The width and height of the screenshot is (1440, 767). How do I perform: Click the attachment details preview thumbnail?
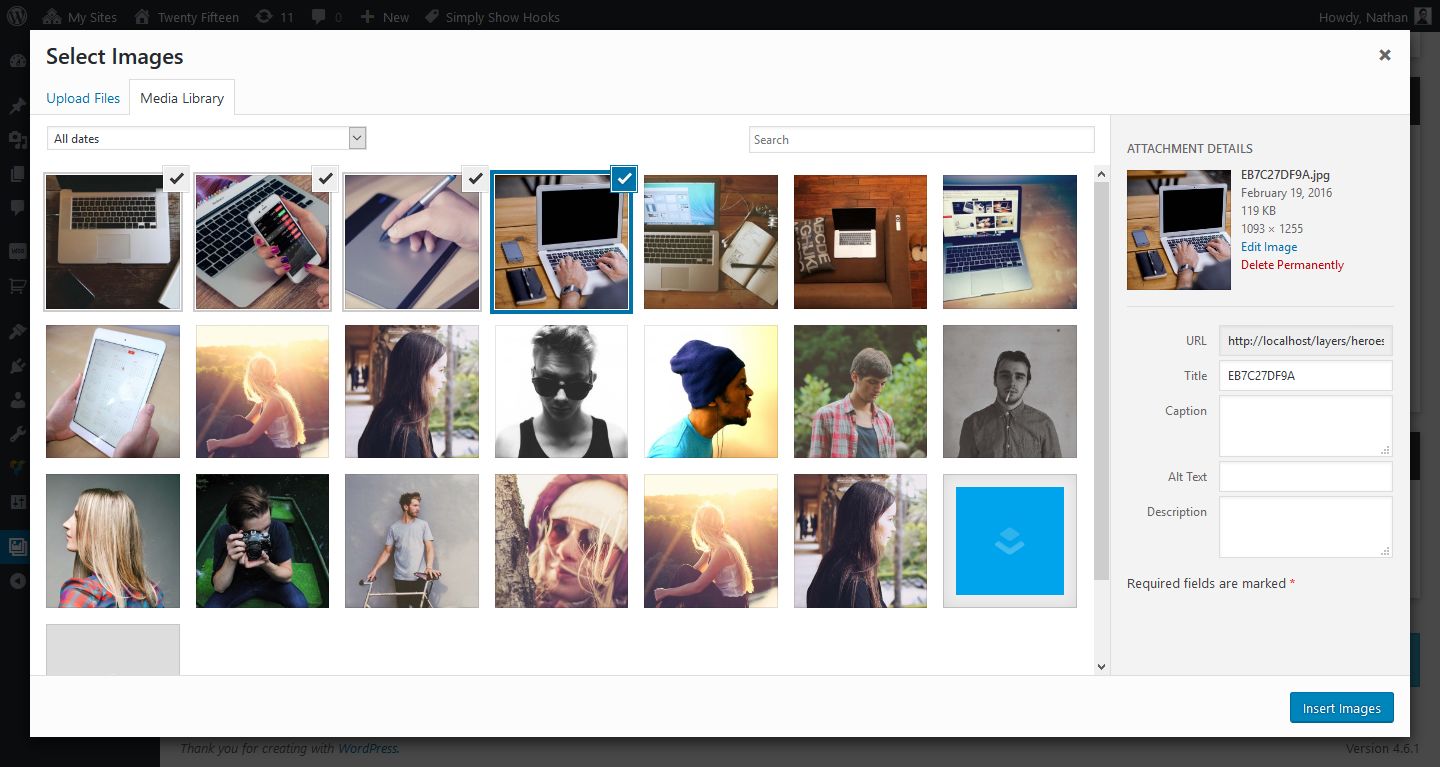(1179, 230)
